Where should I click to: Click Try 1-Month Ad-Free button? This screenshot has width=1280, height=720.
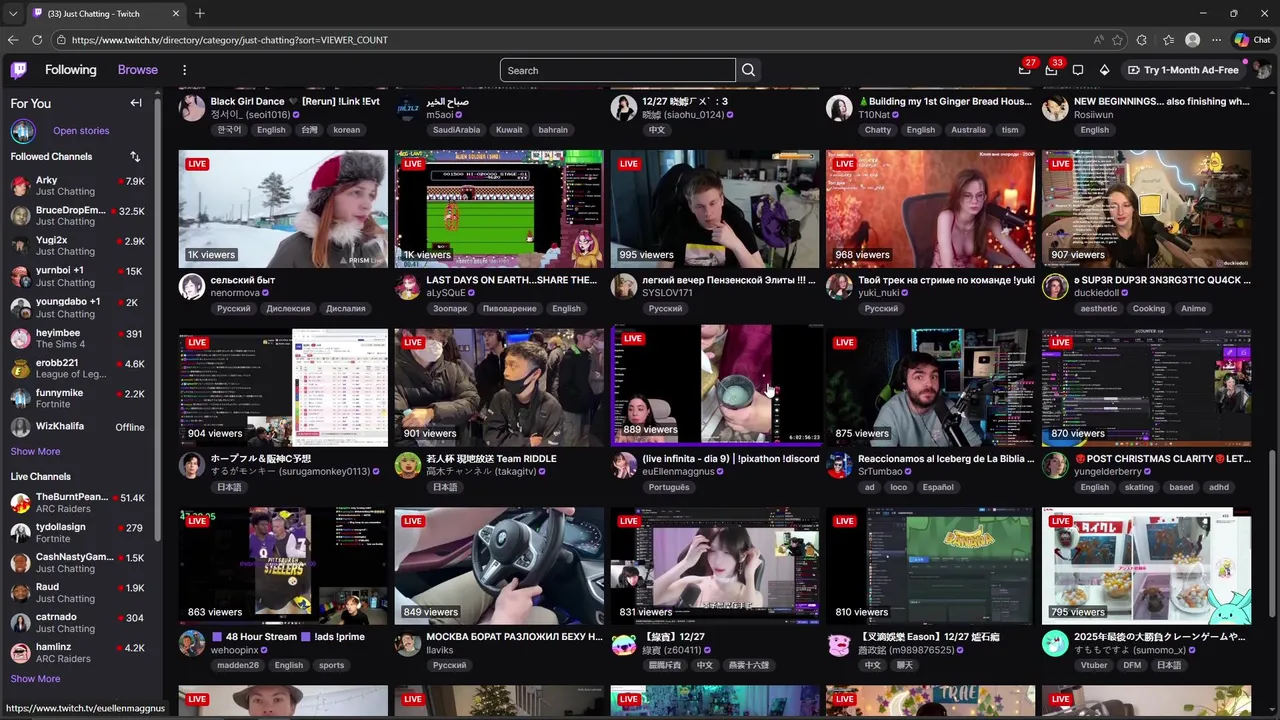(x=1183, y=70)
